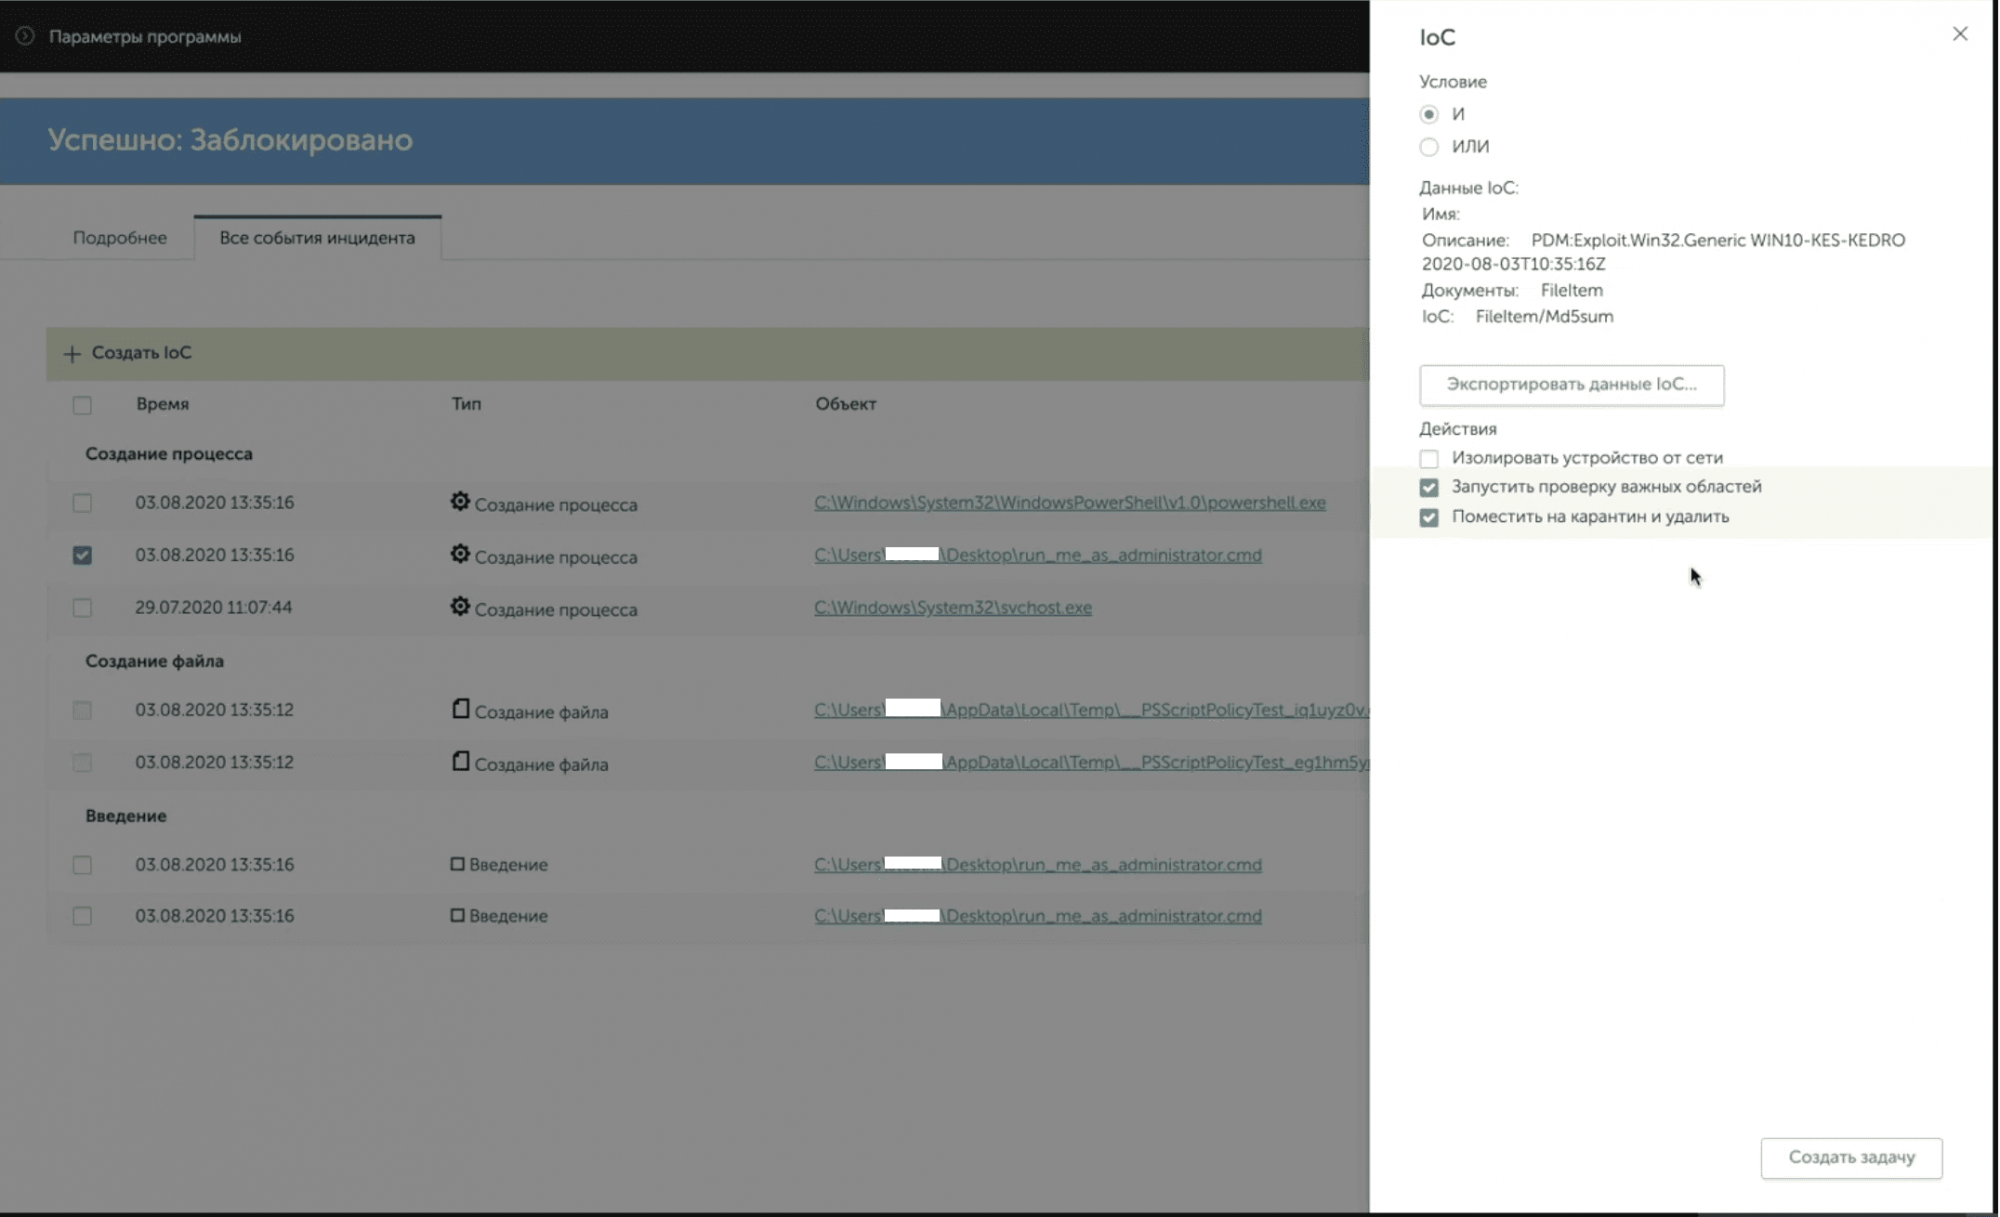The image size is (2000, 1217).
Task: Close the IoC side panel
Action: click(1959, 34)
